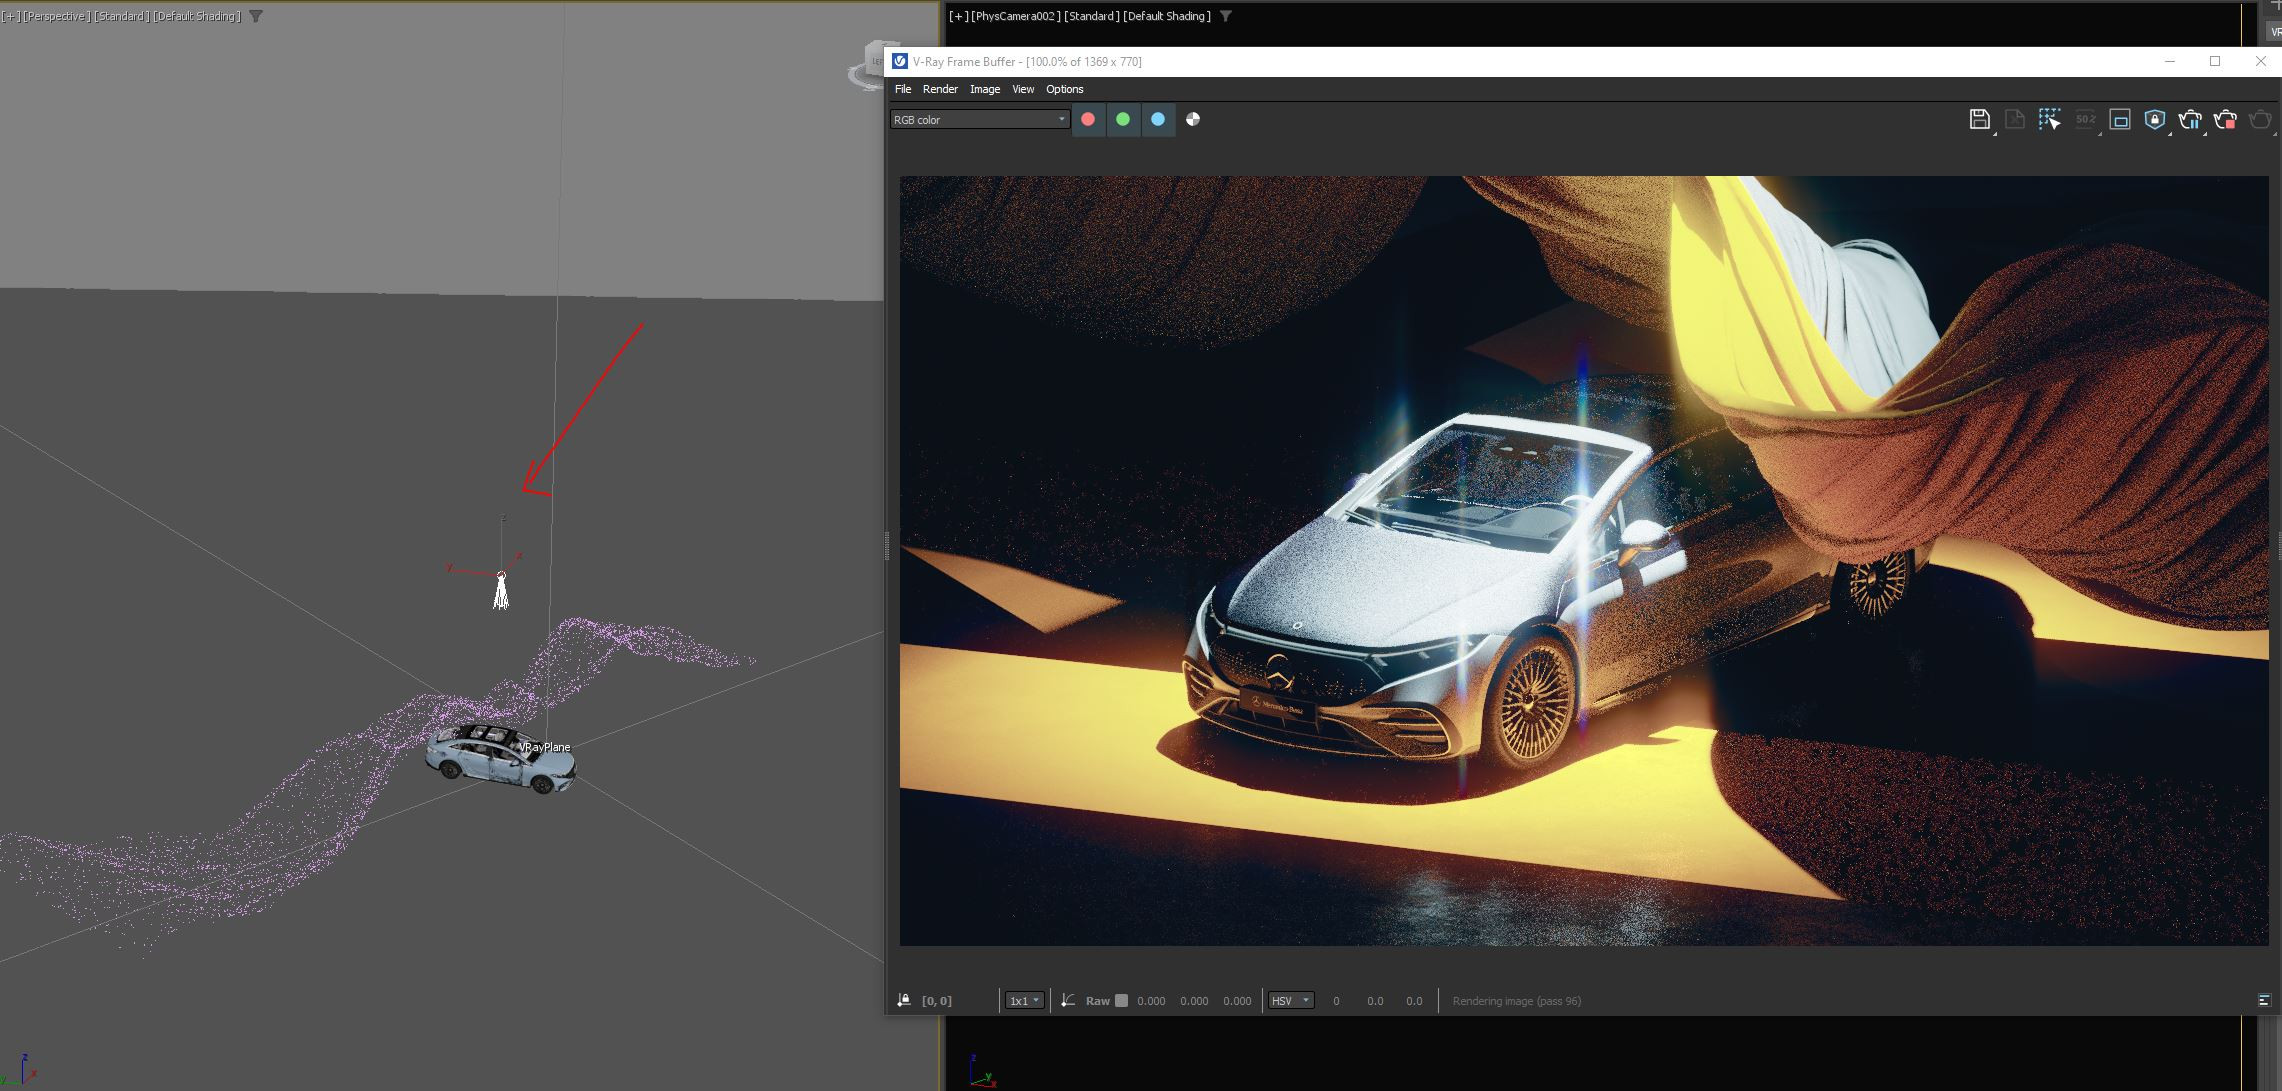The image size is (2282, 1091).
Task: Click the [+] menu of PhysCamera002 viewport
Action: pyautogui.click(x=958, y=16)
